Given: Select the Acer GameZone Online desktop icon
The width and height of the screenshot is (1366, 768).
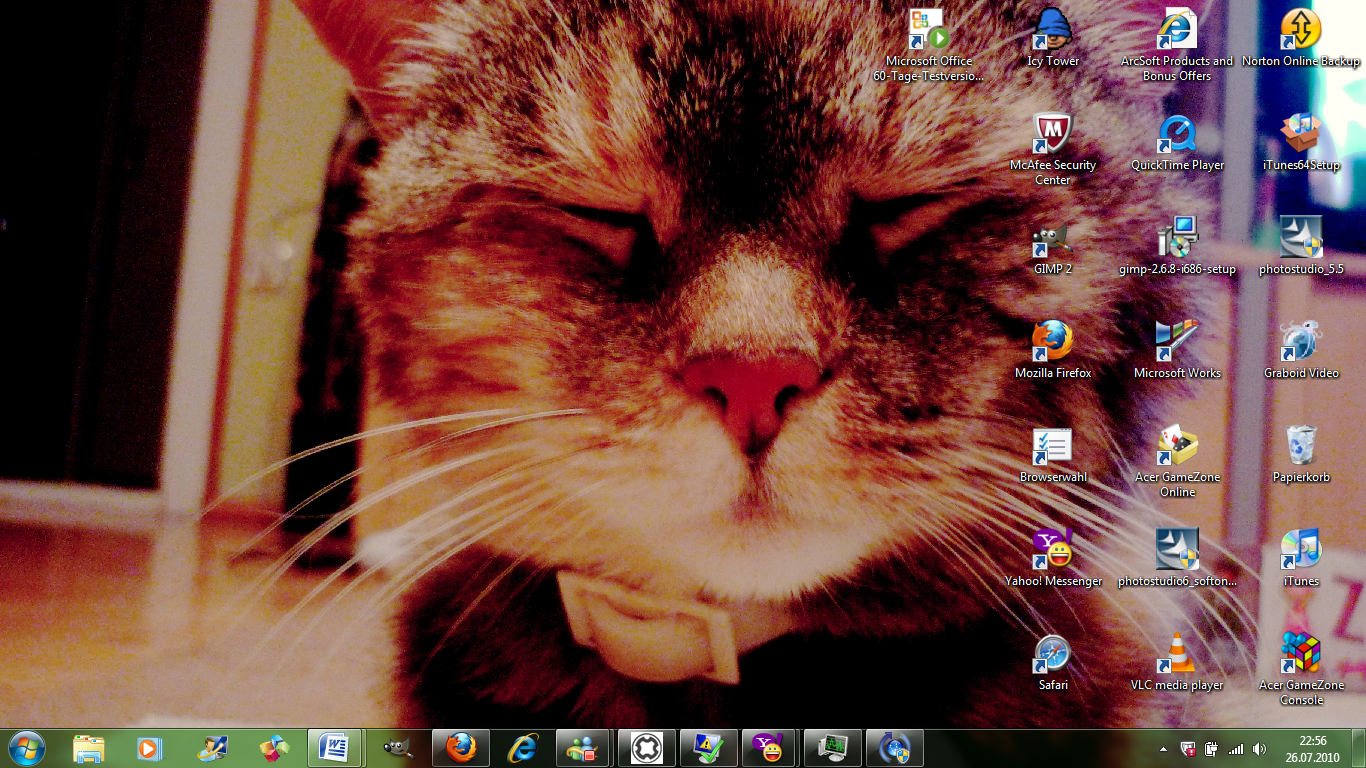Looking at the screenshot, I should point(1177,462).
